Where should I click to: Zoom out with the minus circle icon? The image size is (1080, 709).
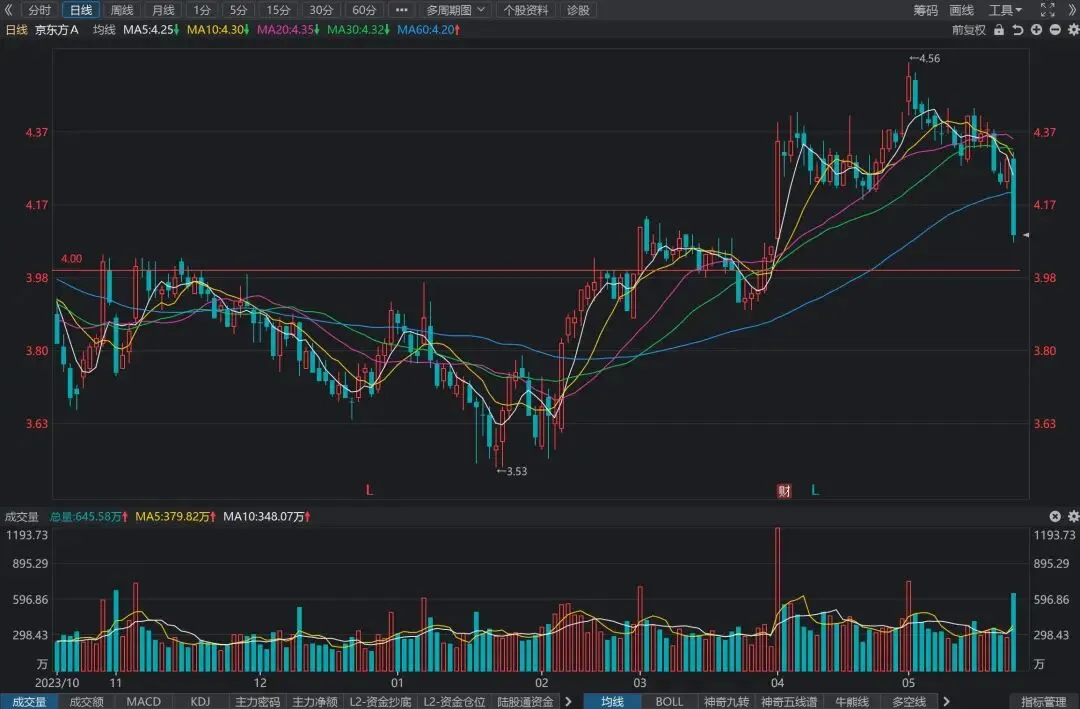point(1055,30)
